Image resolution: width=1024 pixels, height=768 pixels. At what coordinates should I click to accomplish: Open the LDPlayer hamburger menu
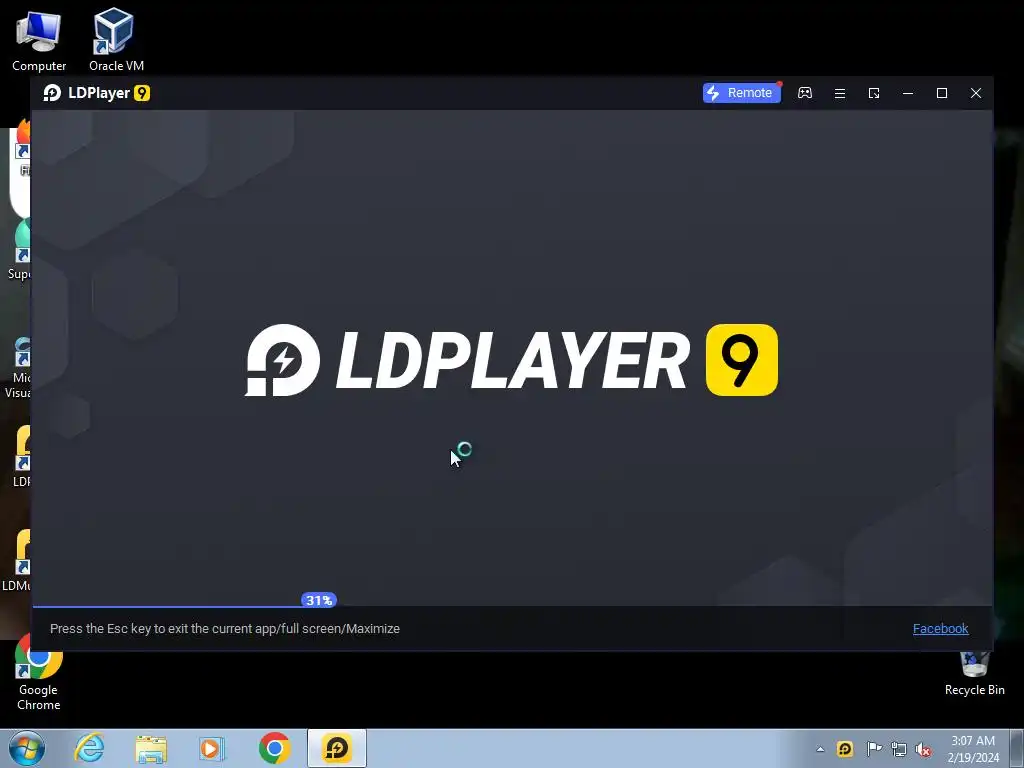(x=840, y=93)
